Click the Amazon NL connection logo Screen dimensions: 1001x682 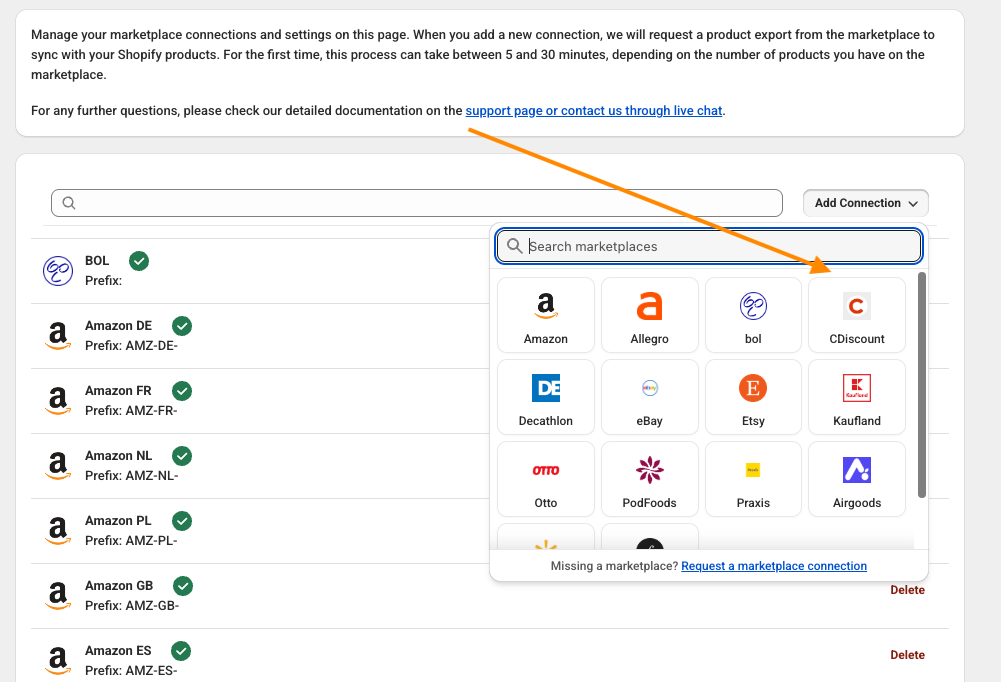[x=58, y=466]
